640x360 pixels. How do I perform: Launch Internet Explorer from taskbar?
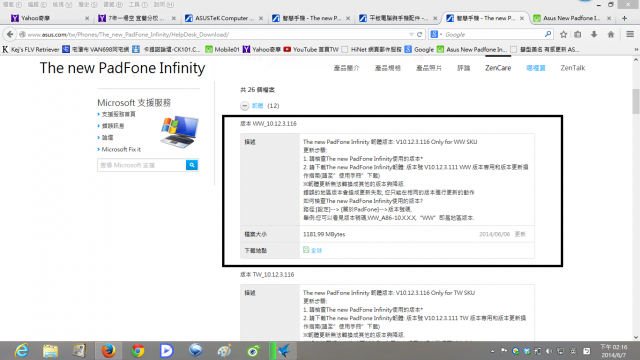click(x=21, y=351)
